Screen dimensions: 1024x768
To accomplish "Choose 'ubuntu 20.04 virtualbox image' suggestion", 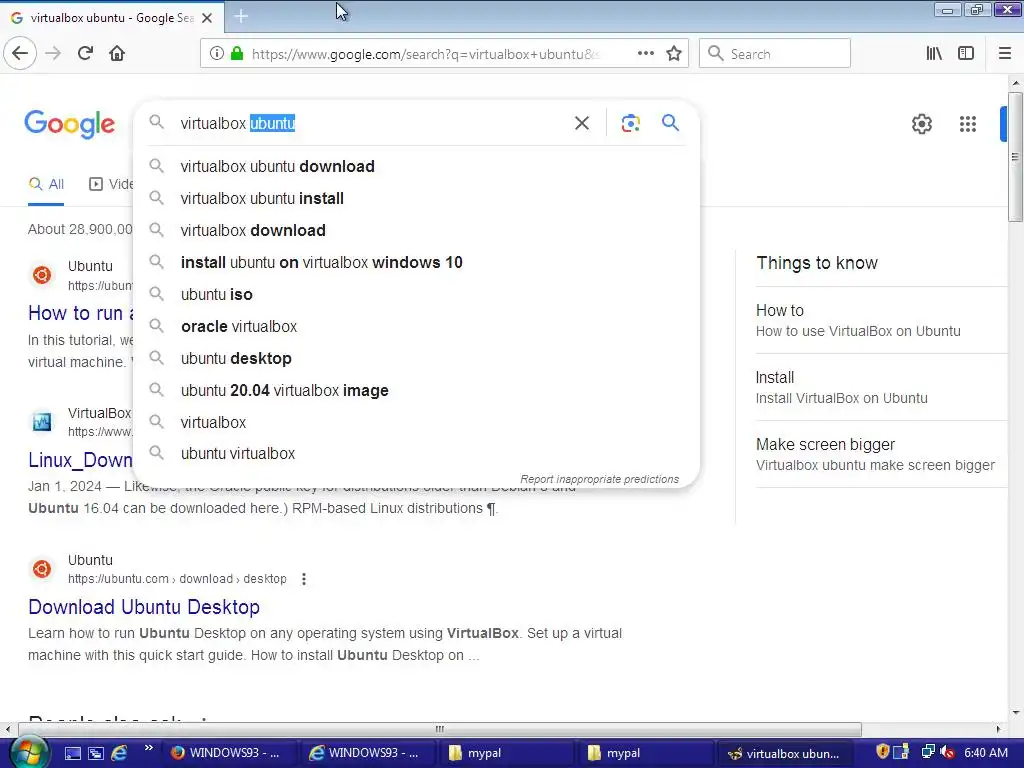I will coord(416,391).
